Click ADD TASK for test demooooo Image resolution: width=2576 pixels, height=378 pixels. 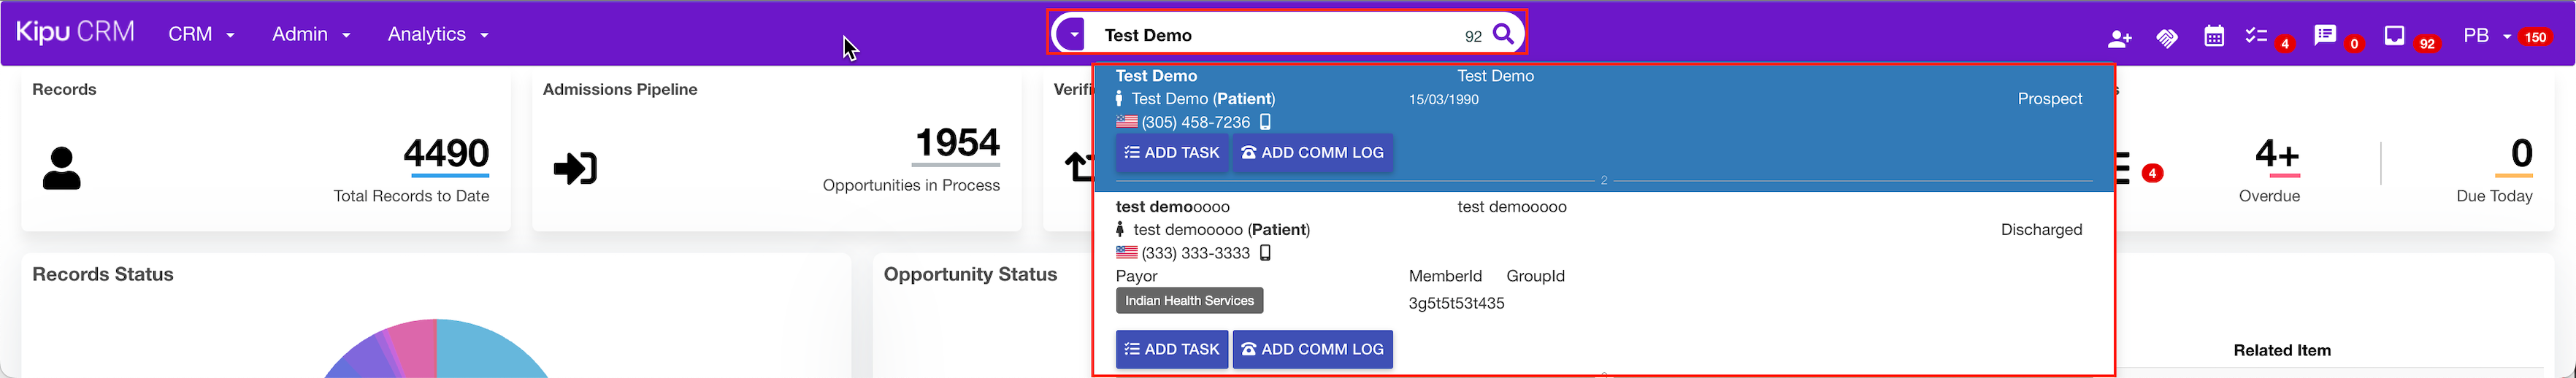point(1172,349)
